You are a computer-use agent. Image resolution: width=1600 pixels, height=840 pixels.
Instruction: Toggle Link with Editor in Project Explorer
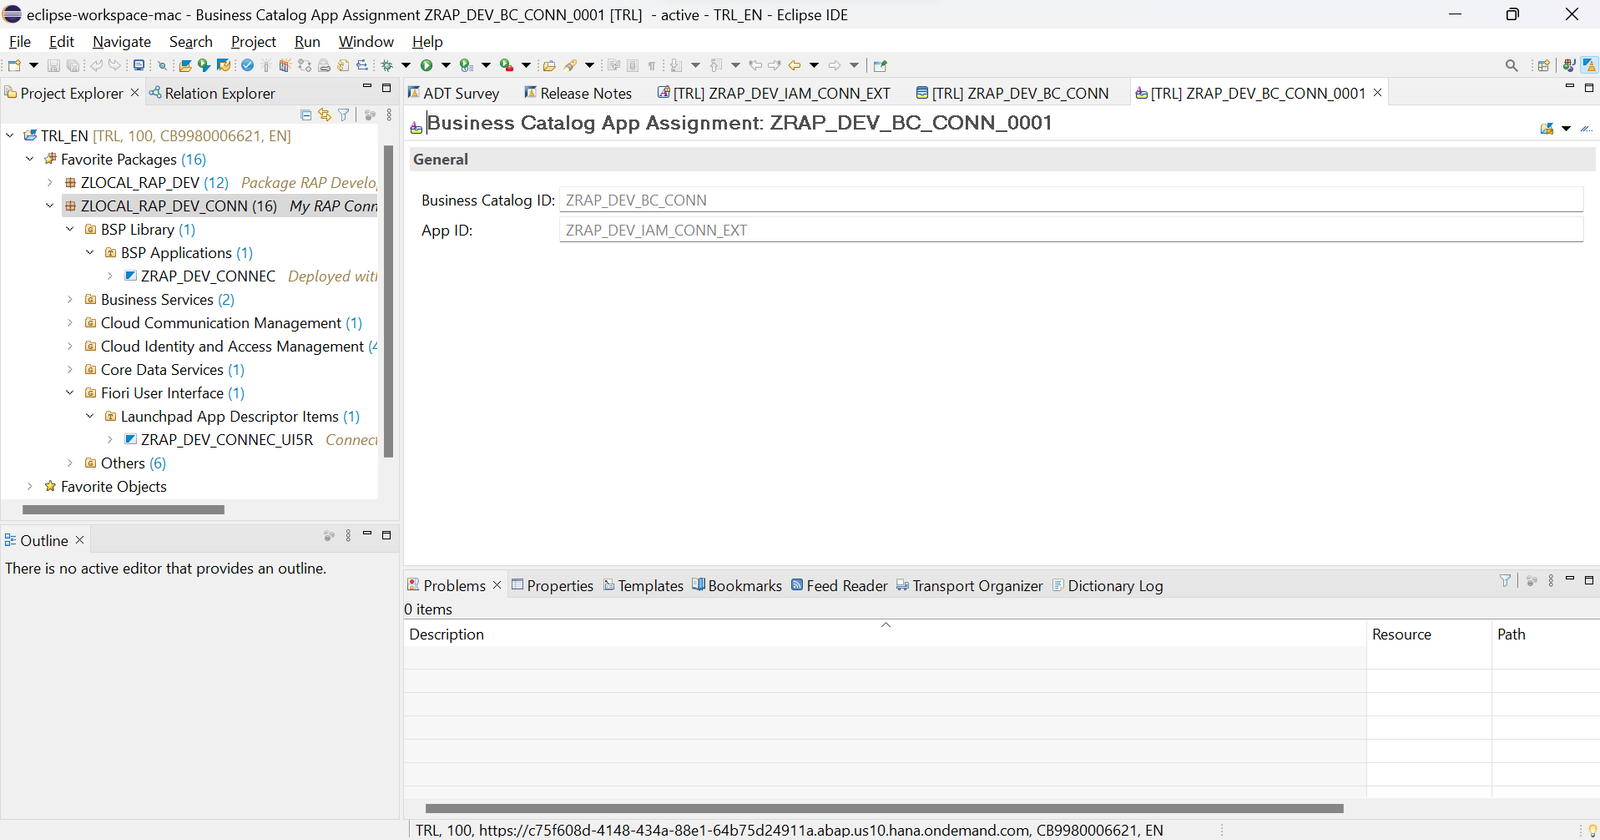coord(324,115)
